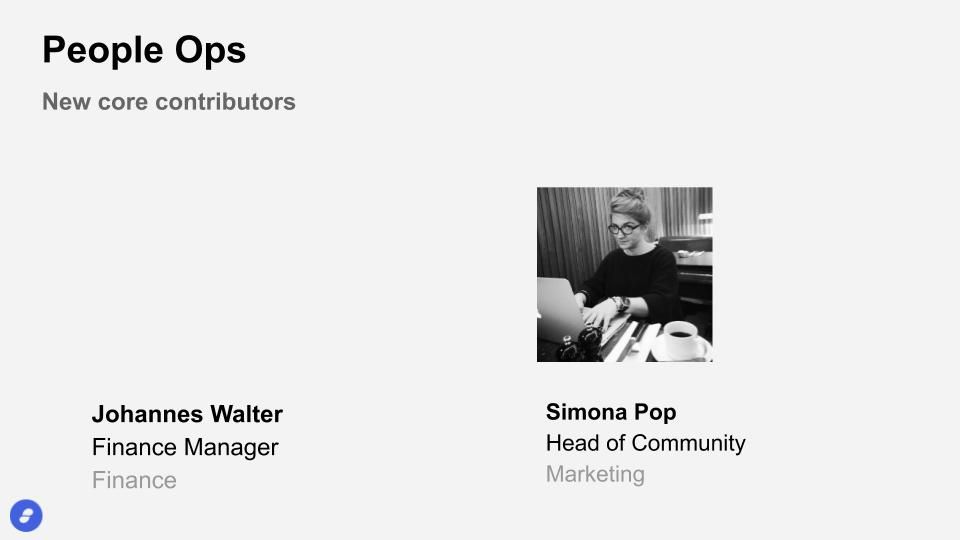Select the "Finance Manager" job title
Viewport: 960px width, 540px height.
[x=185, y=448]
